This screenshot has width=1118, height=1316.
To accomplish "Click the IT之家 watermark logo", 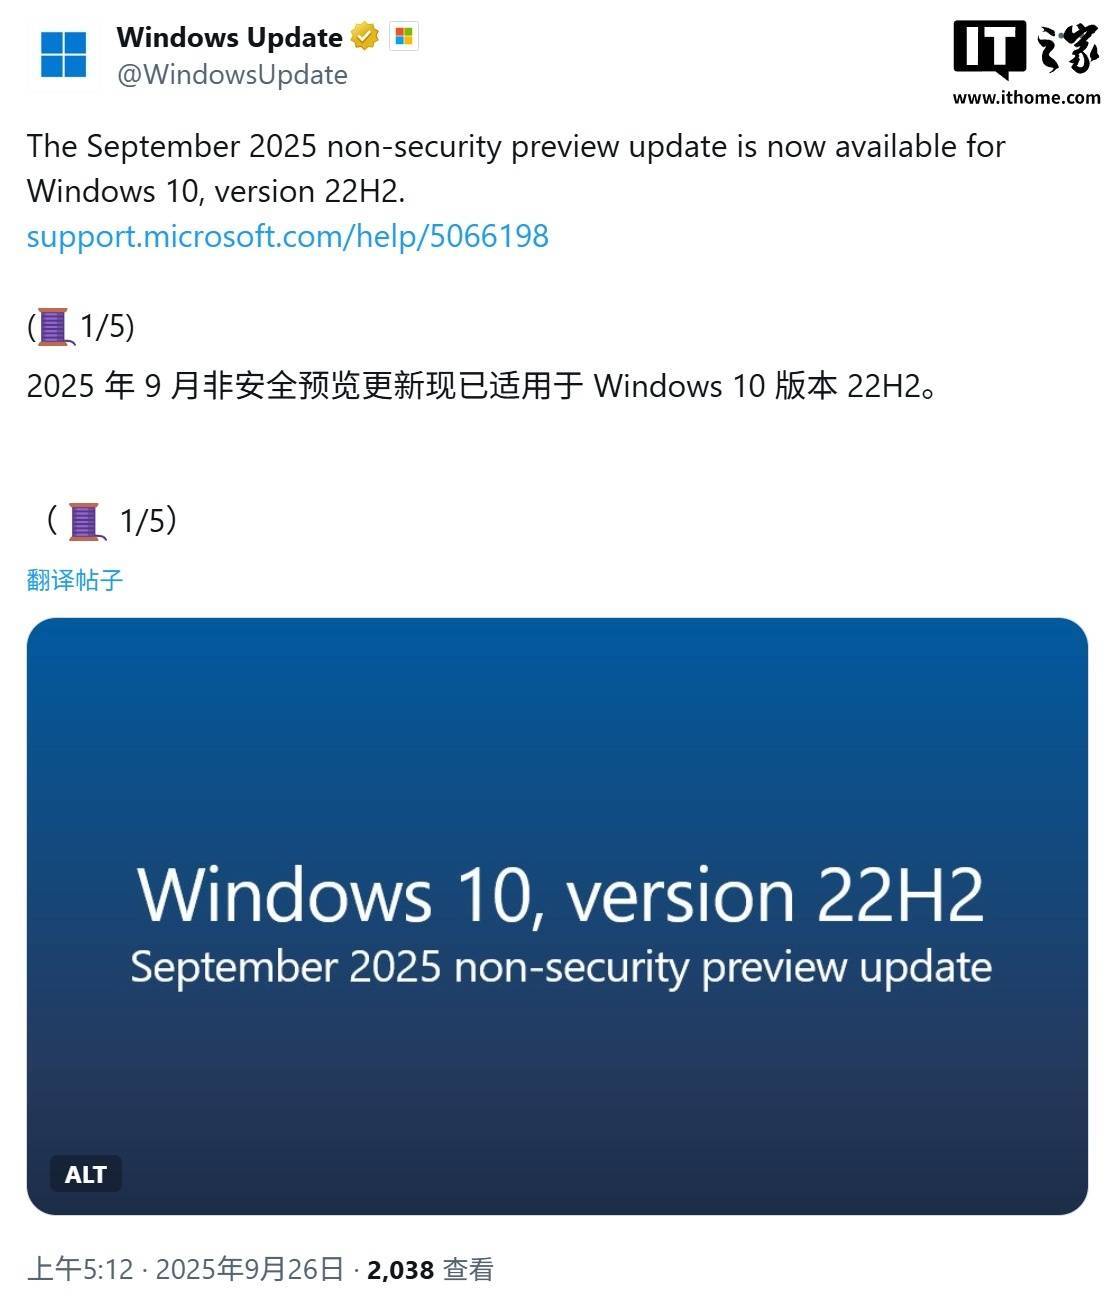I will coord(1026,50).
